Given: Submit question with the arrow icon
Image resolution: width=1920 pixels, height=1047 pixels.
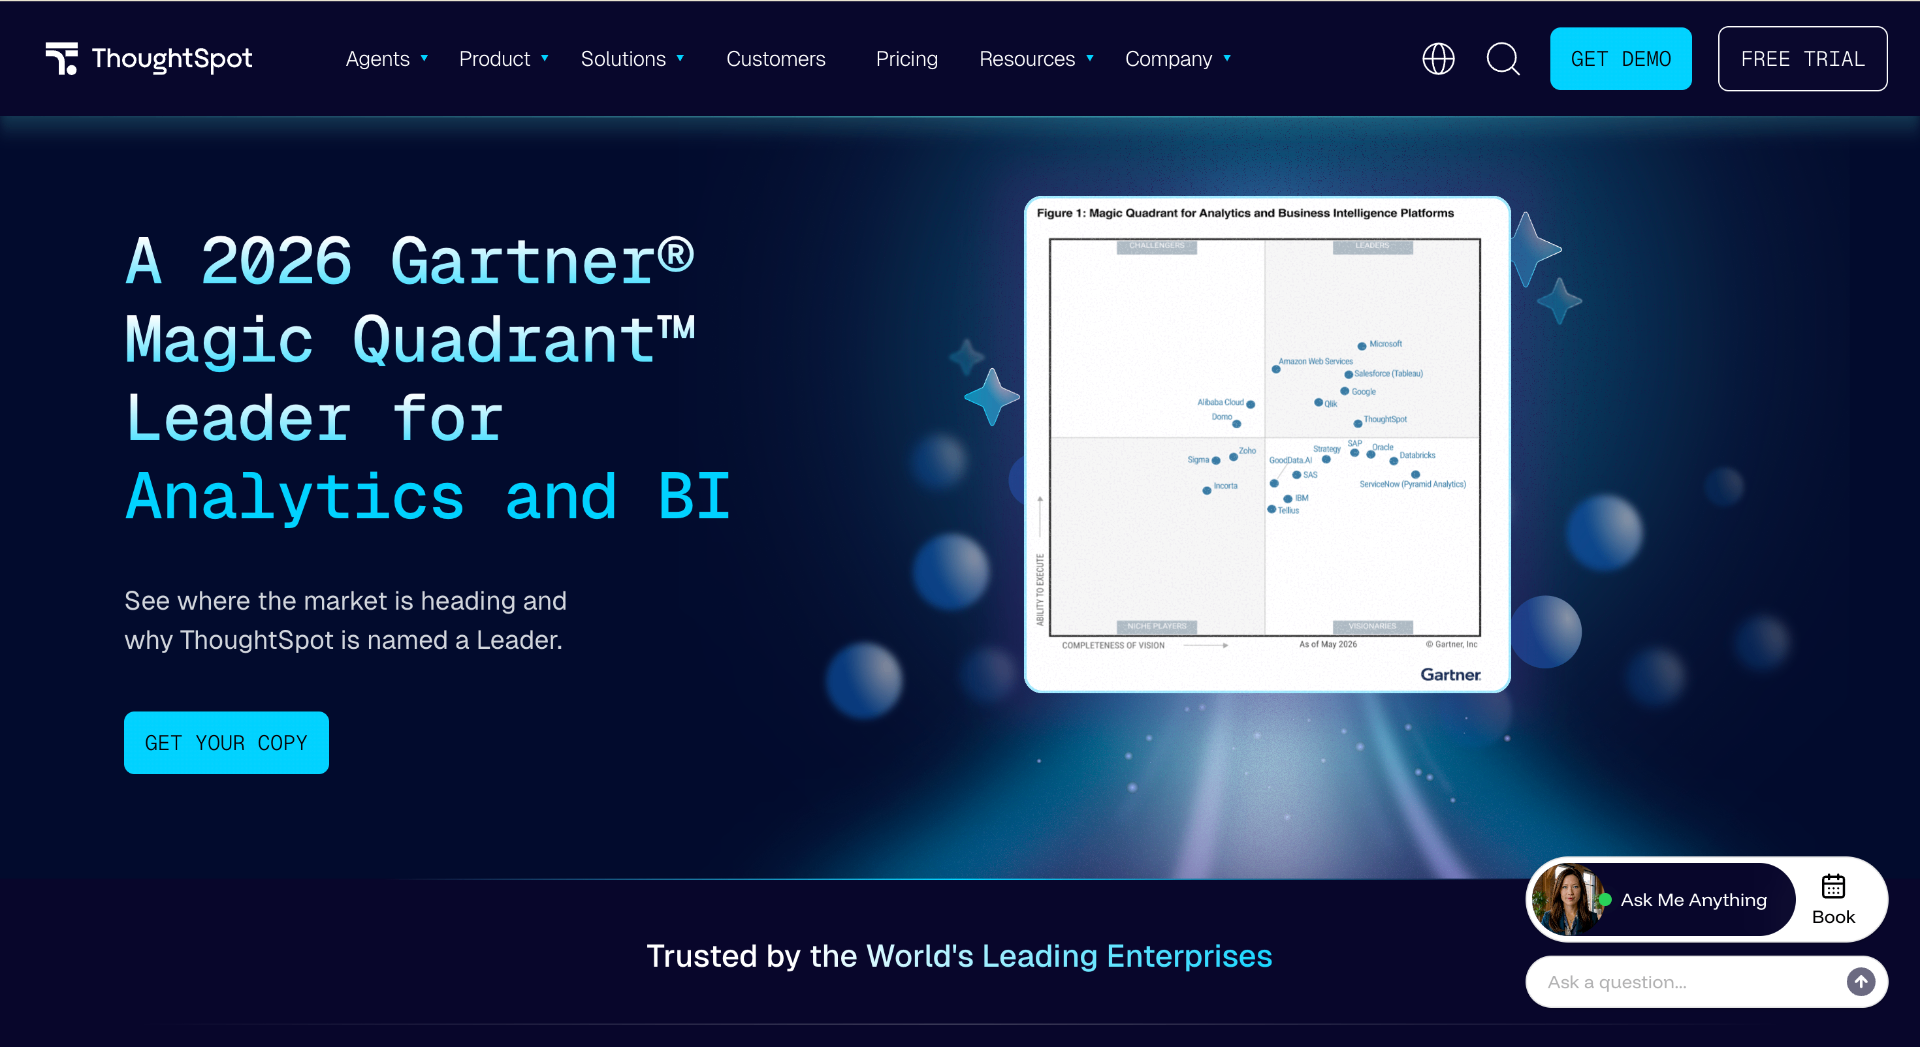Looking at the screenshot, I should (1860, 982).
